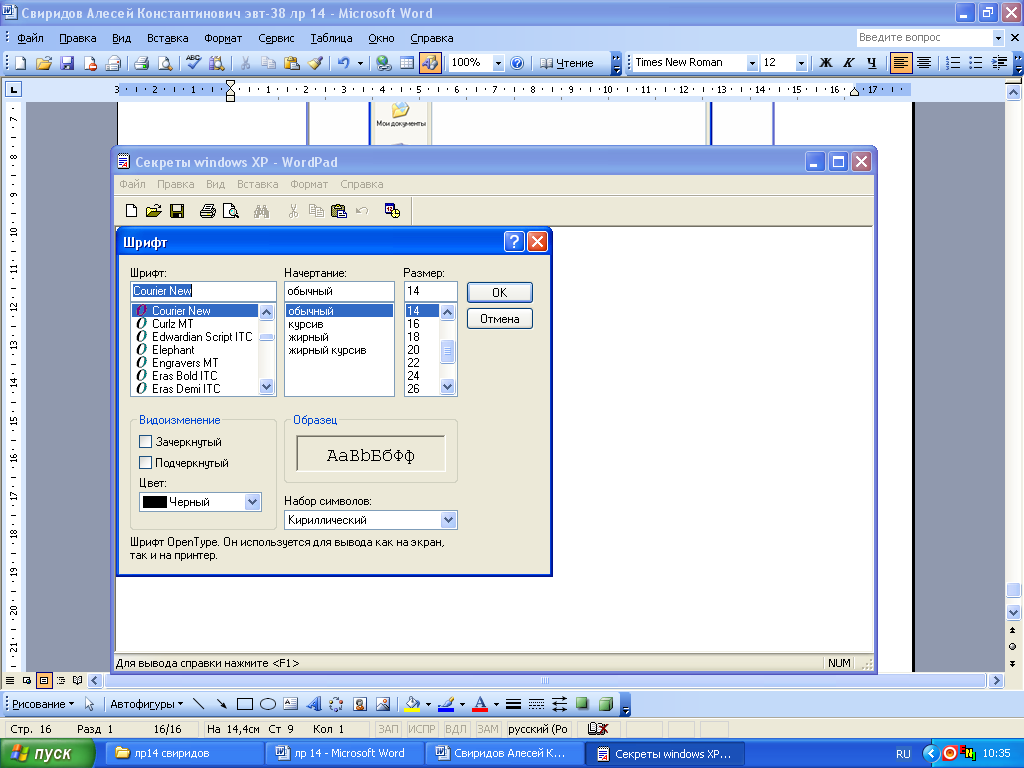1024x768 pixels.
Task: Toggle center alignment in Word toolbar
Action: (923, 63)
